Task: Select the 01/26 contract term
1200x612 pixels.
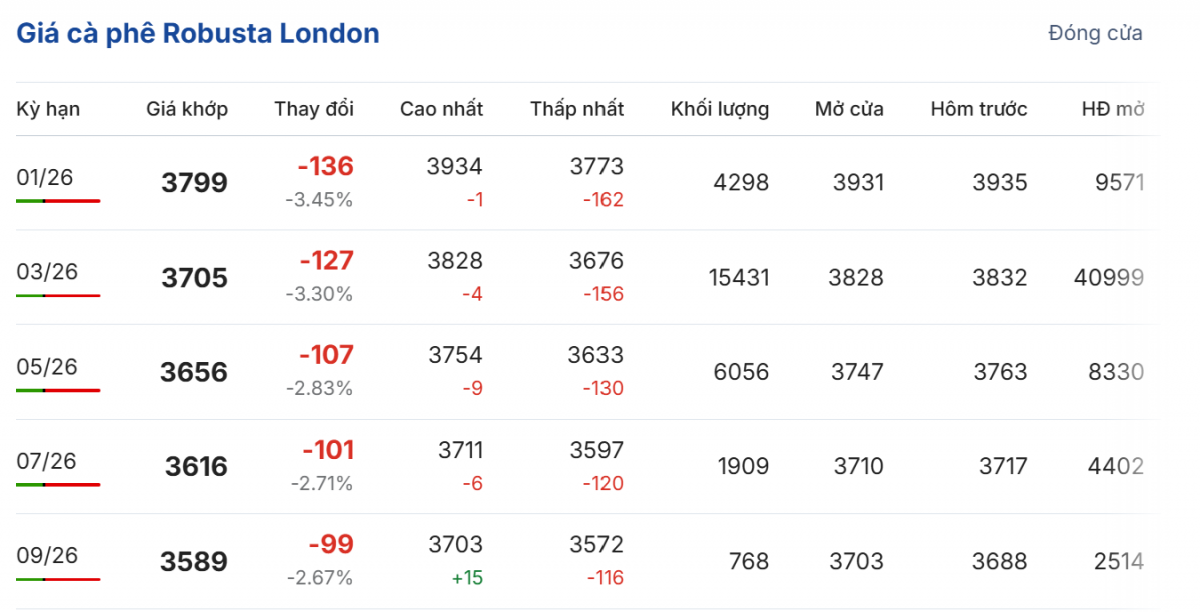Action: [x=47, y=178]
